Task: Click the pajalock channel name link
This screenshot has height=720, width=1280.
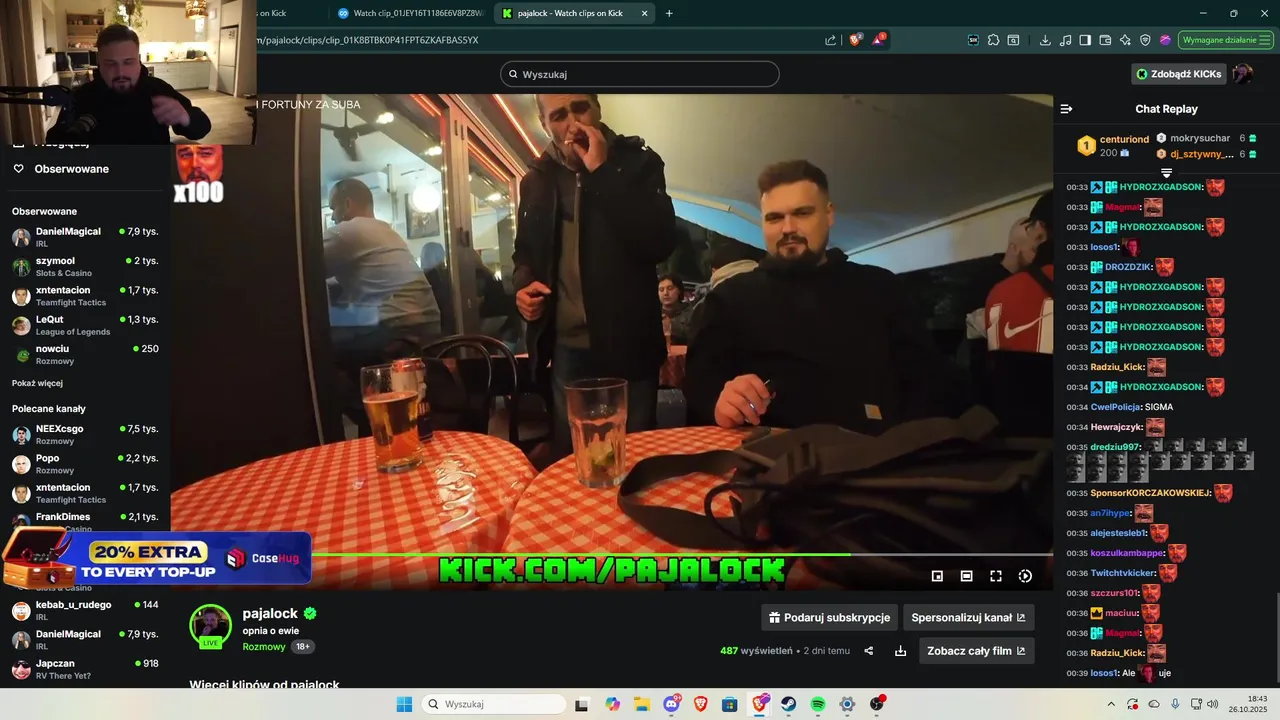Action: click(270, 613)
